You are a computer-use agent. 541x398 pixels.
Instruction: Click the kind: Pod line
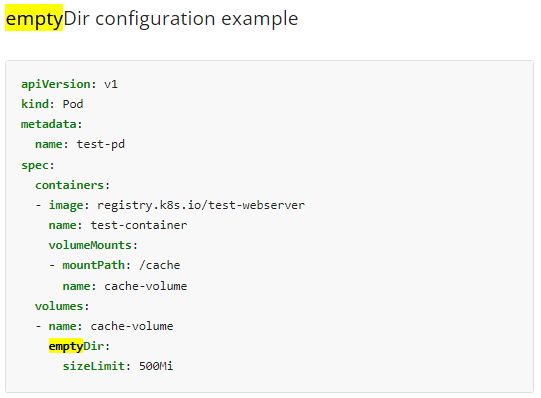[52, 104]
